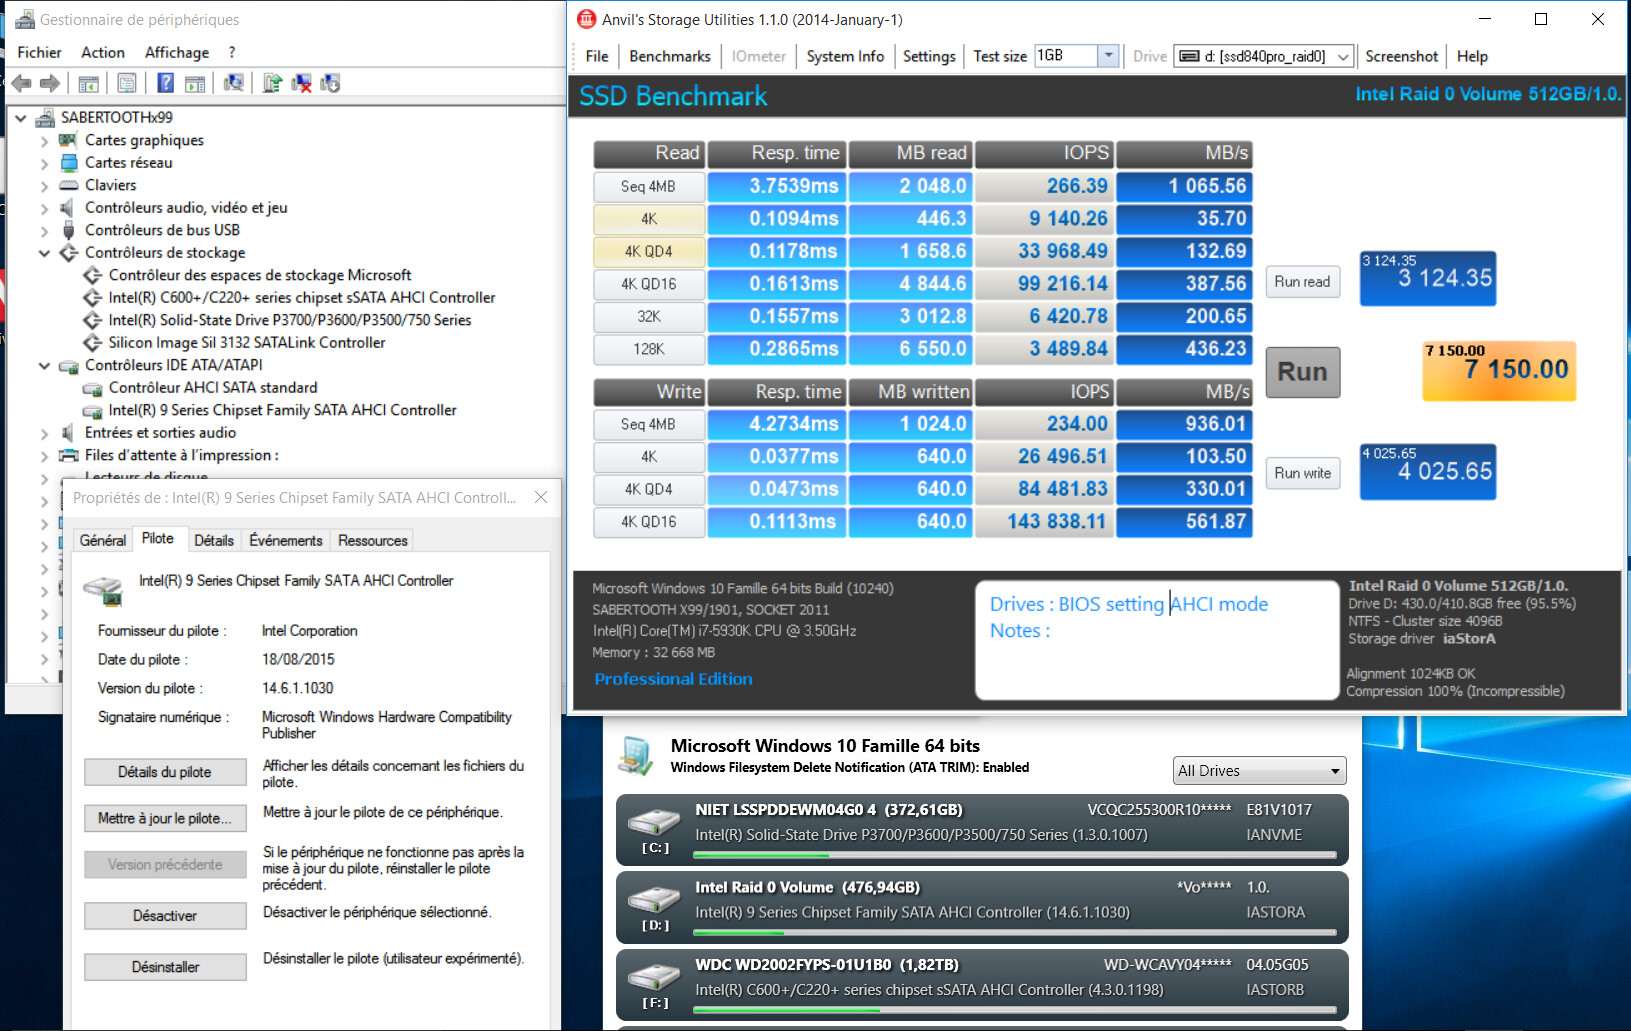
Task: Click the orange total score 7 150.00 box
Action: [x=1499, y=371]
